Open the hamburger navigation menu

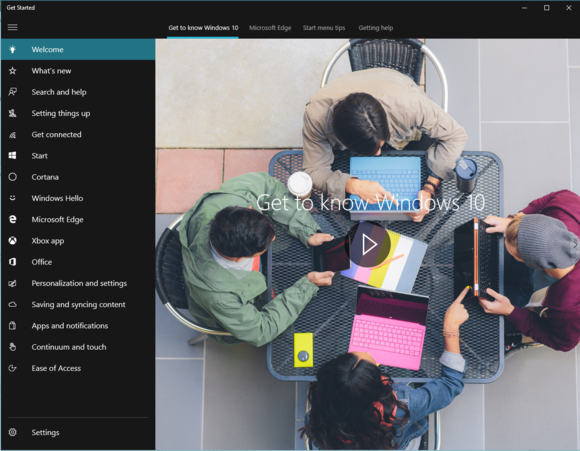point(13,27)
